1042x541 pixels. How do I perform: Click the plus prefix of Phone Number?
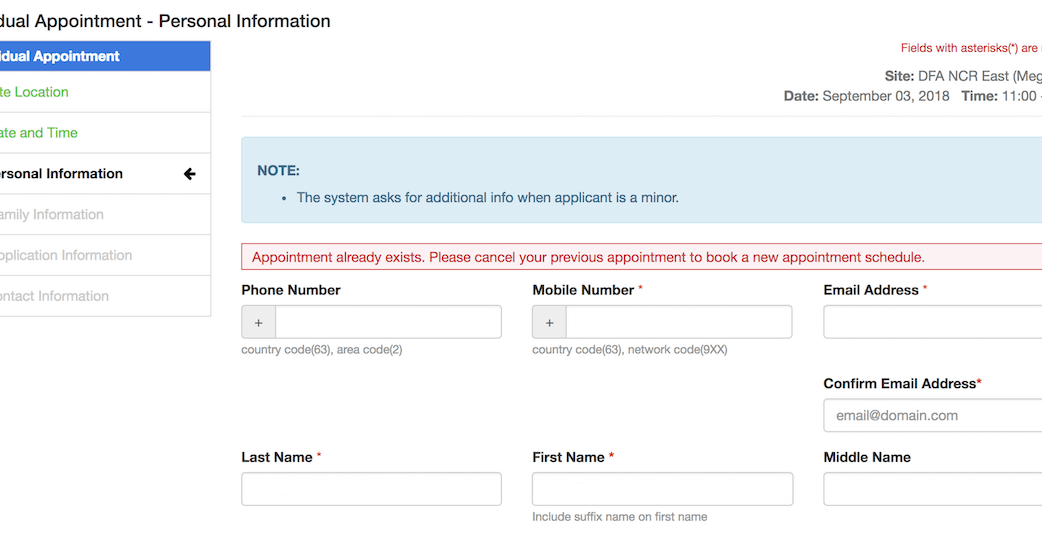[258, 323]
